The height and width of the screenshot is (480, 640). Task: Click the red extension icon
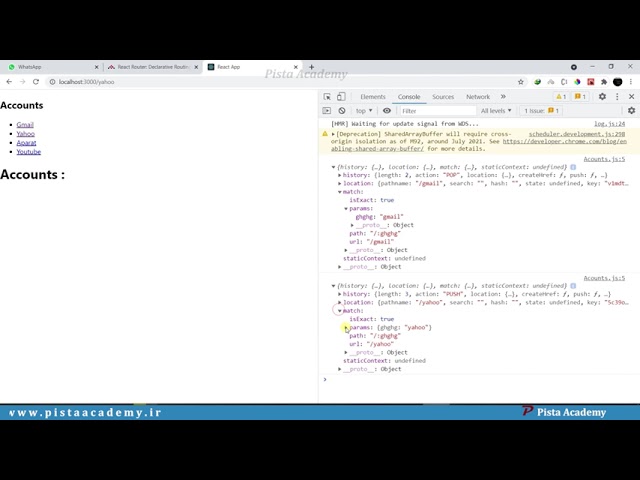tap(590, 82)
